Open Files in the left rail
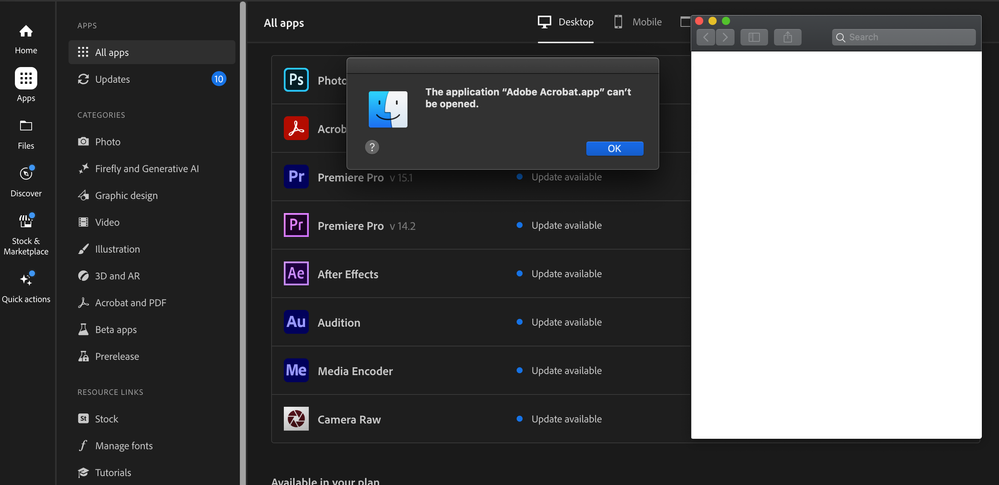999x485 pixels. pyautogui.click(x=25, y=134)
